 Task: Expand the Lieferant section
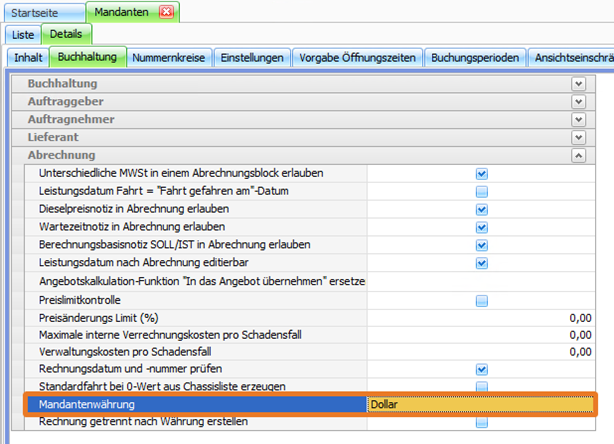(578, 138)
